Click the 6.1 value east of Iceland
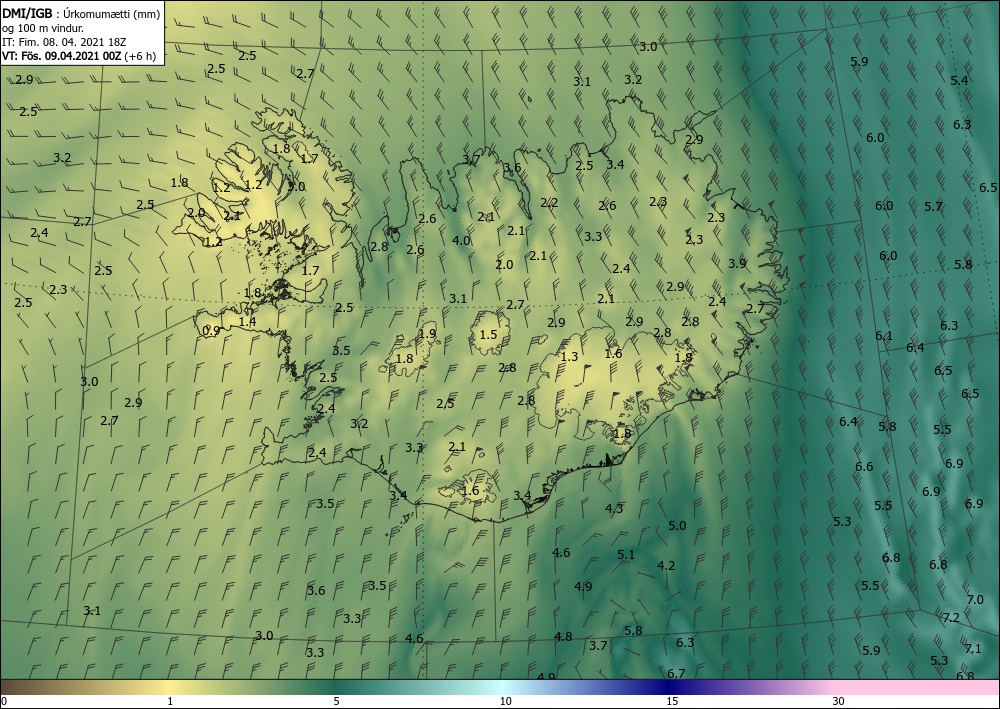1000x709 pixels. [884, 336]
